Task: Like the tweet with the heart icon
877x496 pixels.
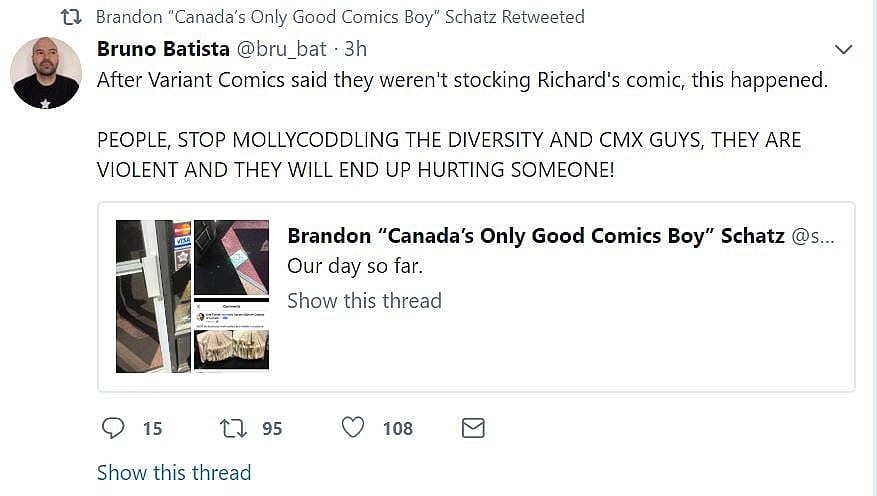Action: (353, 428)
